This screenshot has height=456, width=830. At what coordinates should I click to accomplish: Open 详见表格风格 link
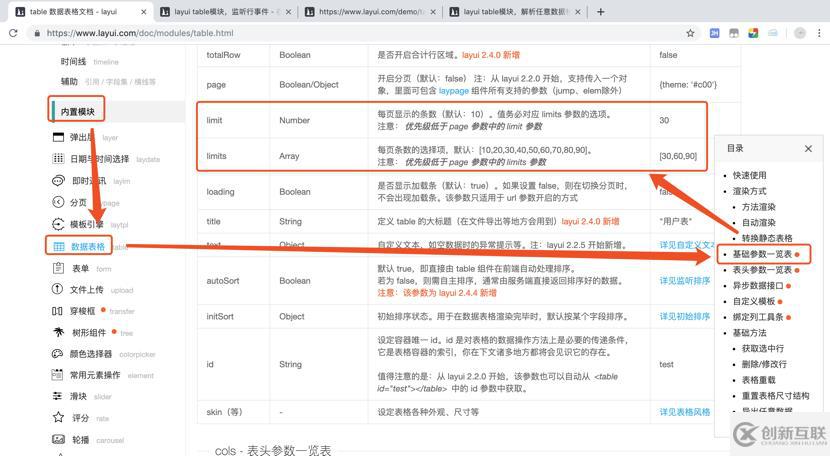point(684,412)
